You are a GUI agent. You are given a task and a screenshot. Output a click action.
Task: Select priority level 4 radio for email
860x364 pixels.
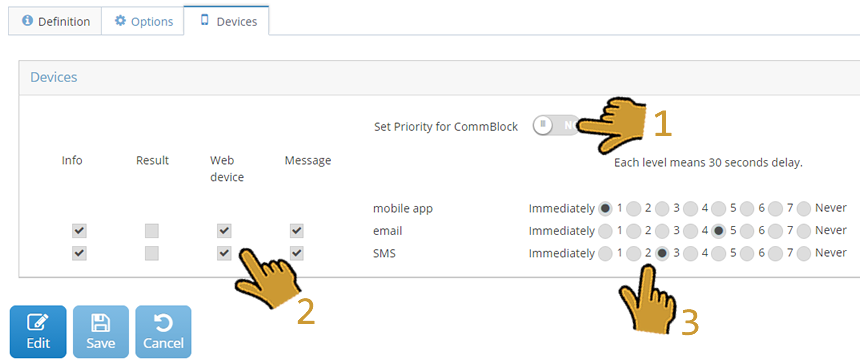tap(719, 231)
